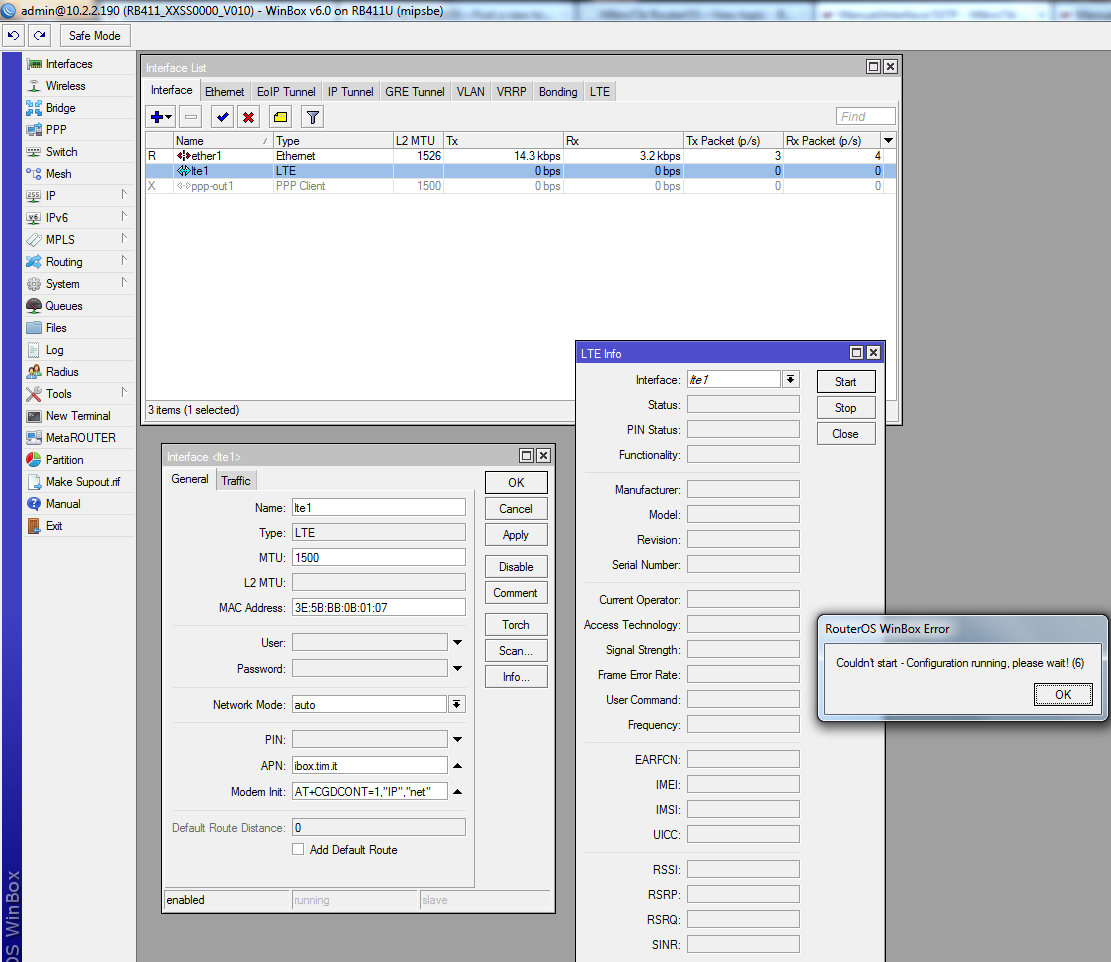Viewport: 1111px width, 962px height.
Task: Switch to the Traffic tab
Action: coord(236,481)
